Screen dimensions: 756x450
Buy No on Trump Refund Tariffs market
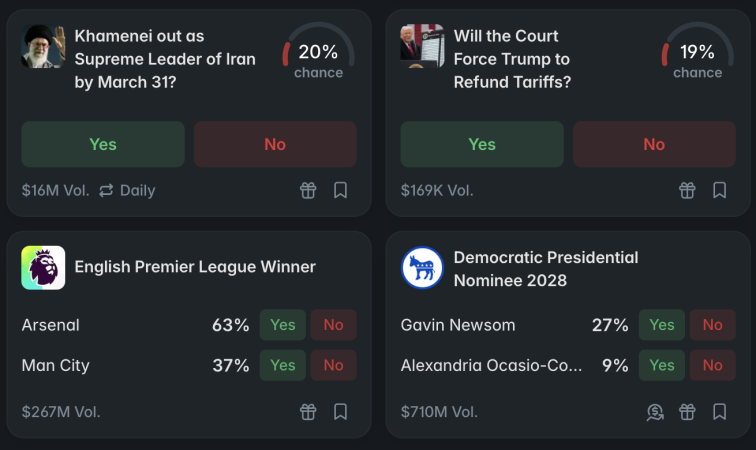pos(654,144)
